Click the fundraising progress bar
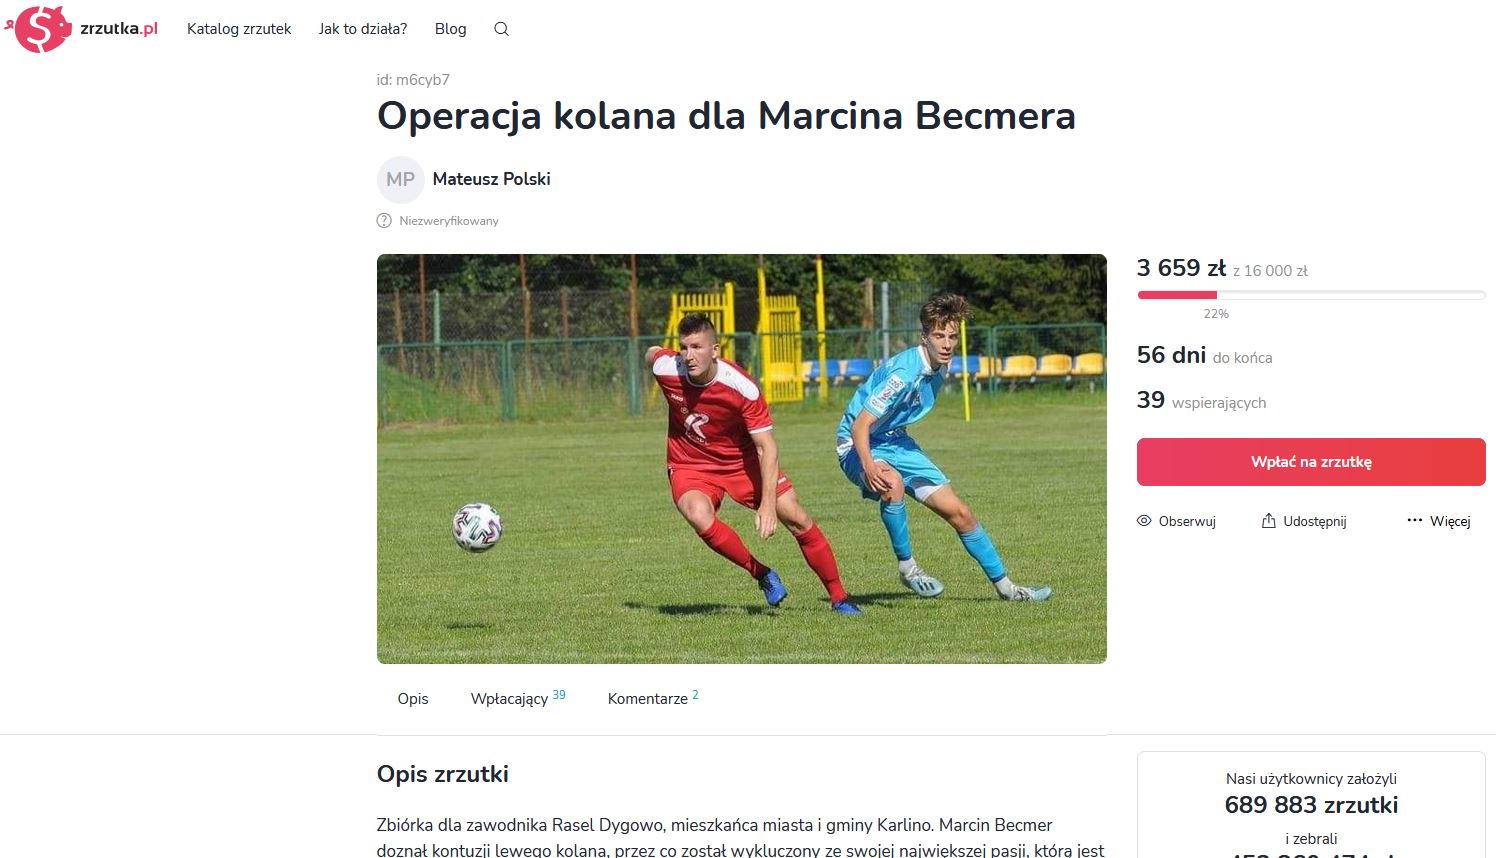This screenshot has width=1496, height=858. coord(1311,295)
